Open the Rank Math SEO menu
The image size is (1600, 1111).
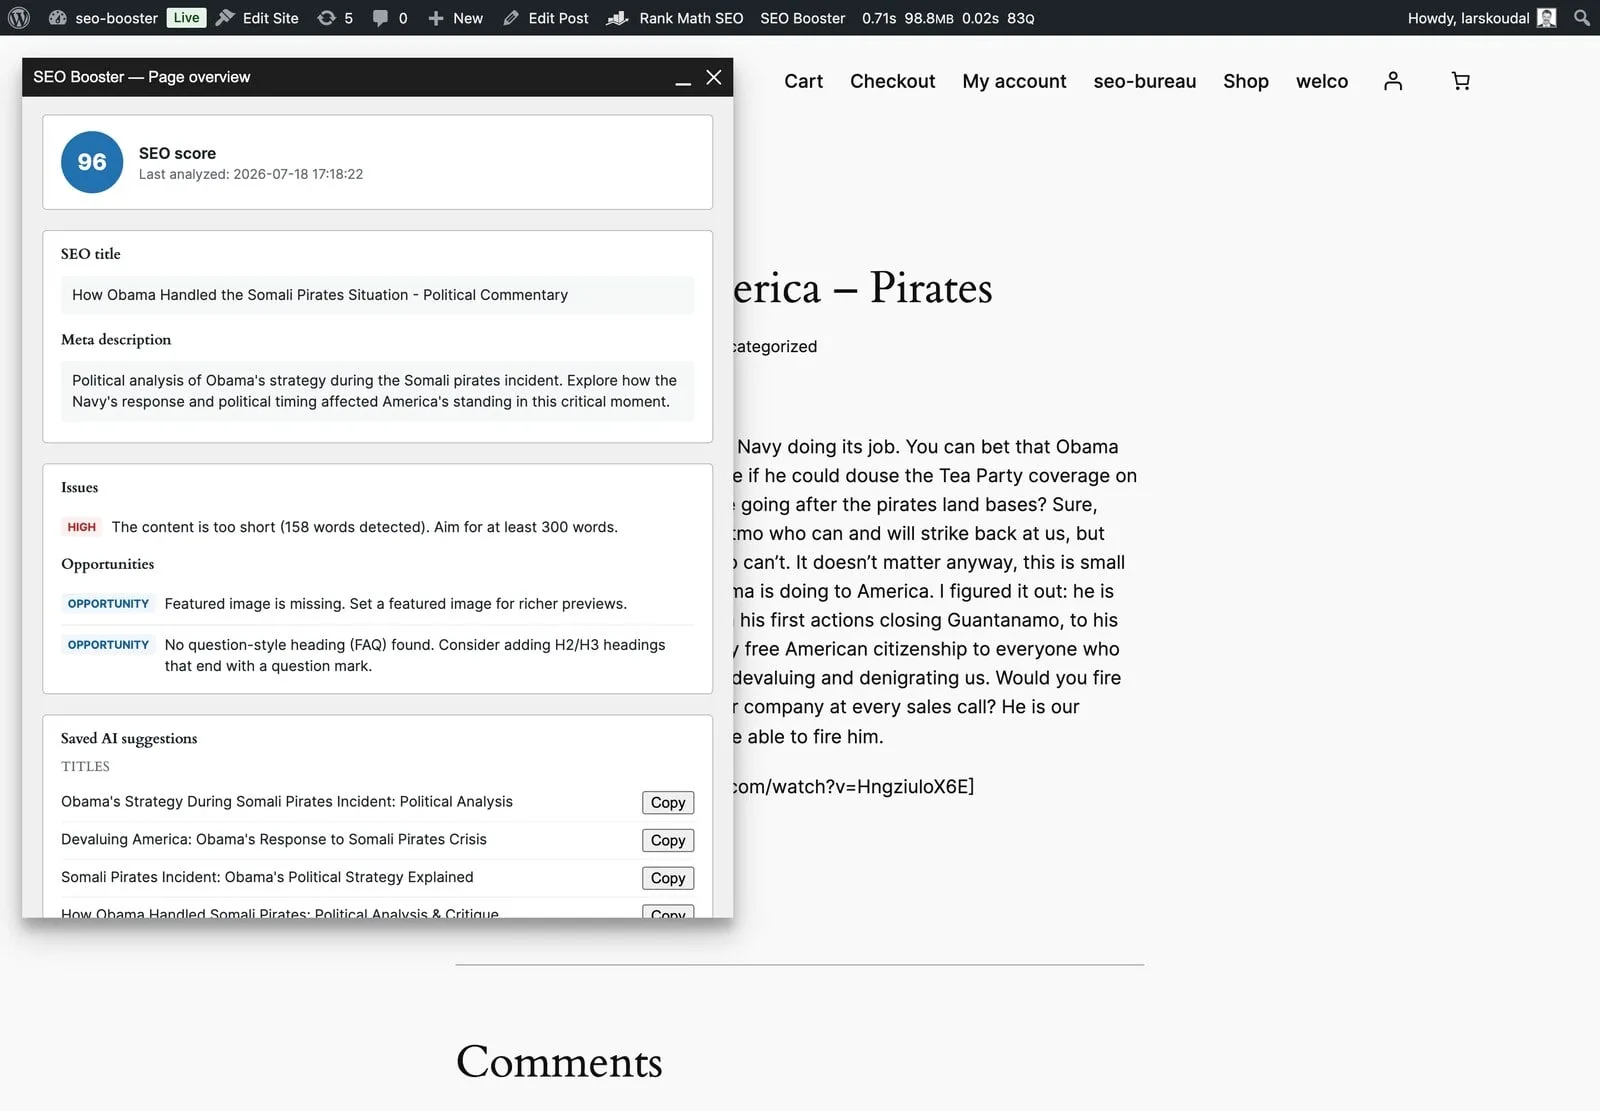[675, 18]
